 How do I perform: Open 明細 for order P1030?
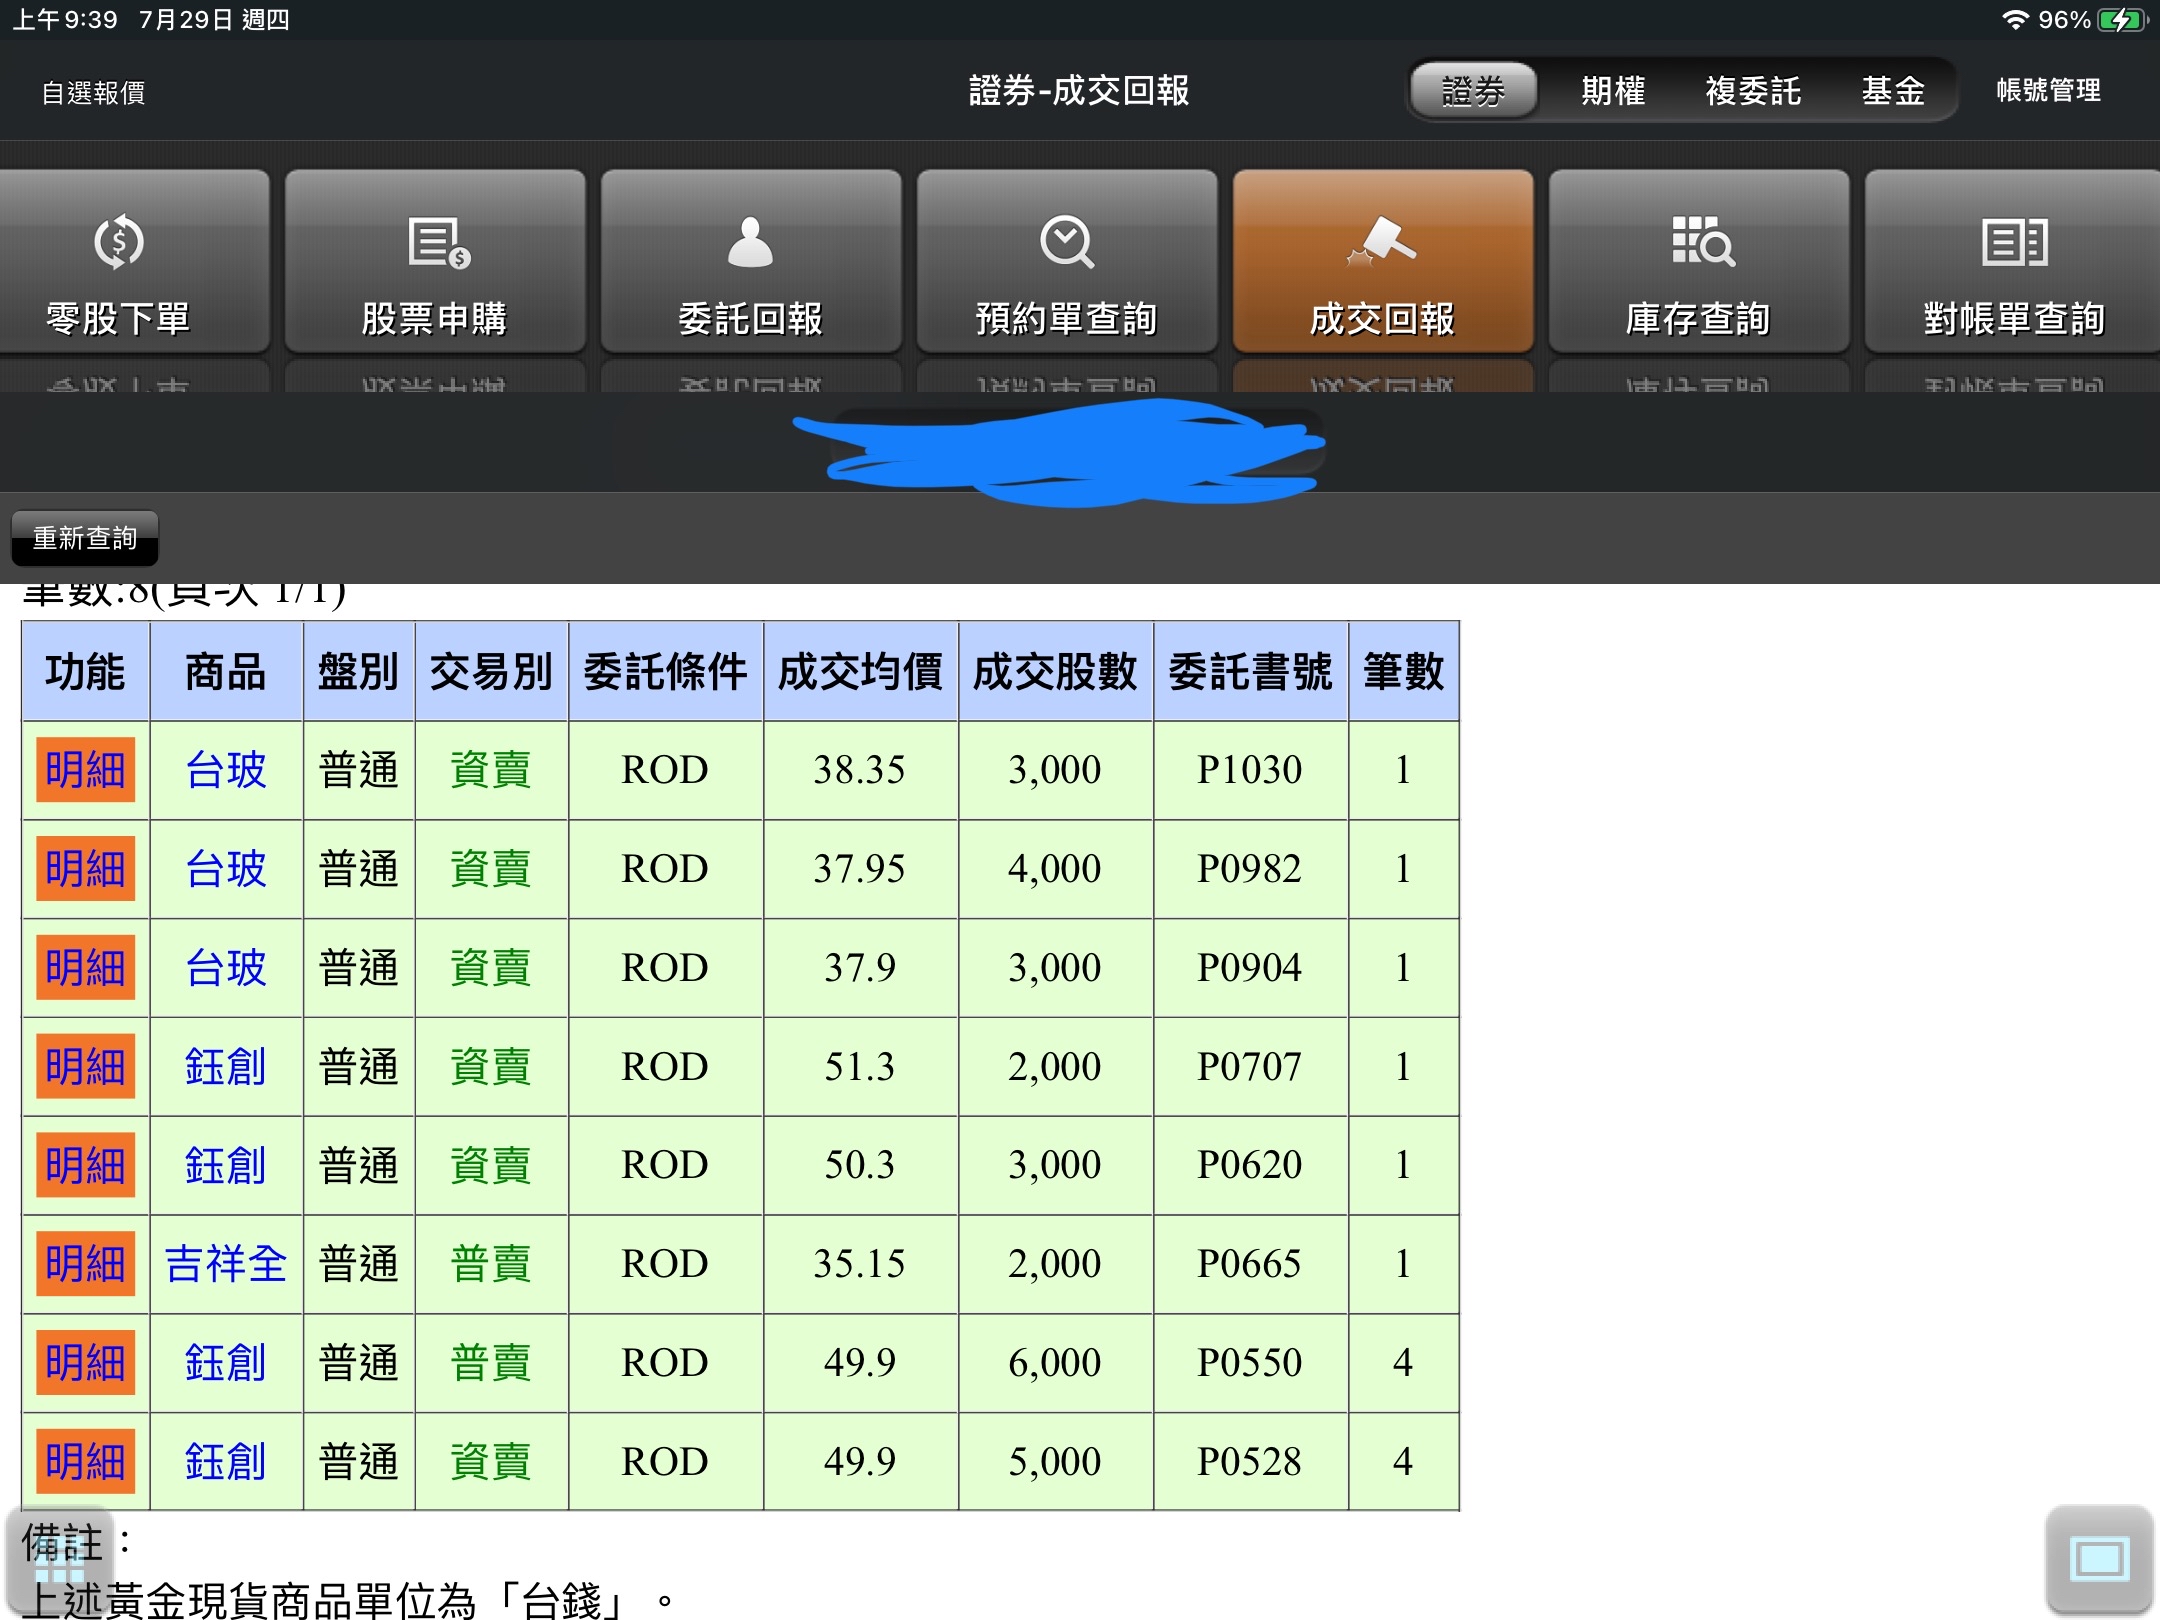click(x=85, y=770)
